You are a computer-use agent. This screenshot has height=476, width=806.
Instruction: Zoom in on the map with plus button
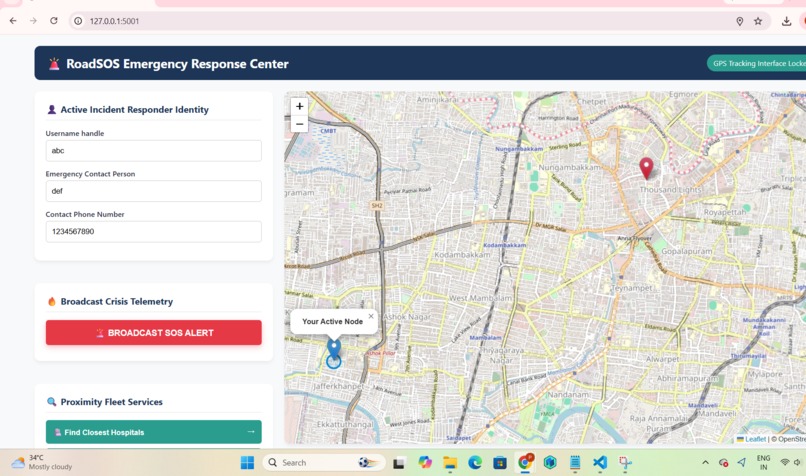(x=299, y=106)
